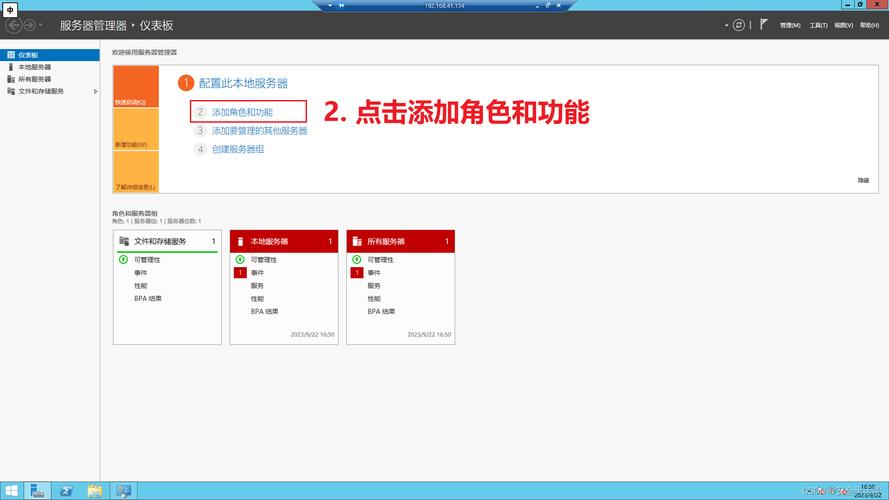Click 隐藏 to hide the welcome tile

click(x=863, y=180)
